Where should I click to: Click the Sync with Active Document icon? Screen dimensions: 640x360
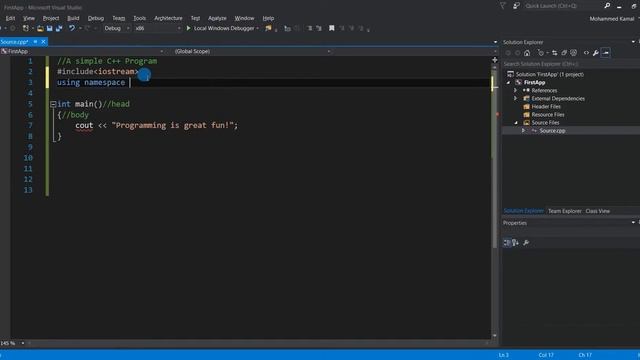554,53
